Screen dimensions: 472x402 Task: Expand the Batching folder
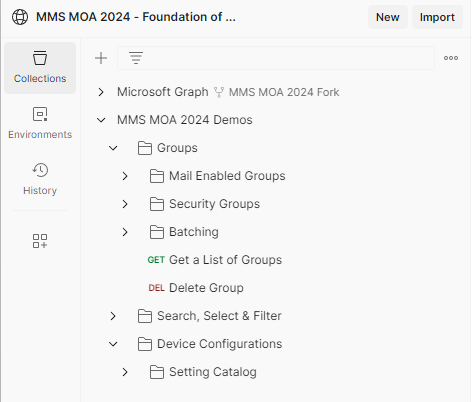pyautogui.click(x=125, y=232)
